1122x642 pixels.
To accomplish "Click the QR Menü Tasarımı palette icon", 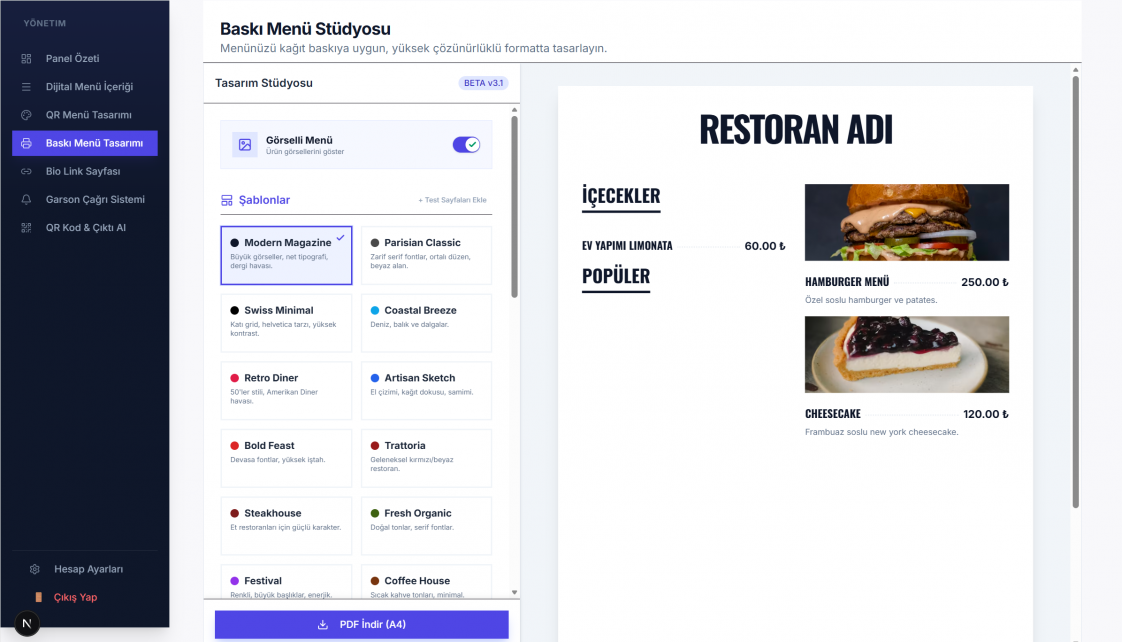I will (27, 115).
